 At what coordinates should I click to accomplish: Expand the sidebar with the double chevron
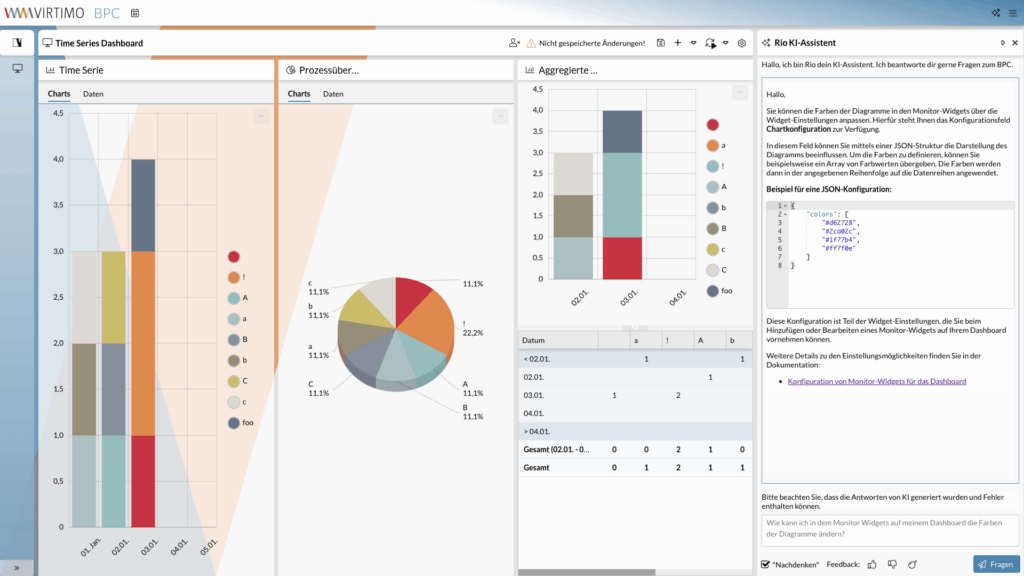click(x=17, y=567)
